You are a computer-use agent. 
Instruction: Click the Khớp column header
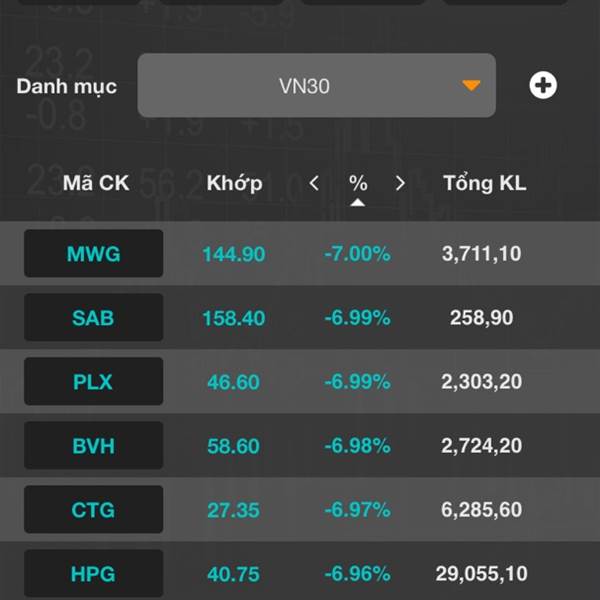(x=234, y=183)
